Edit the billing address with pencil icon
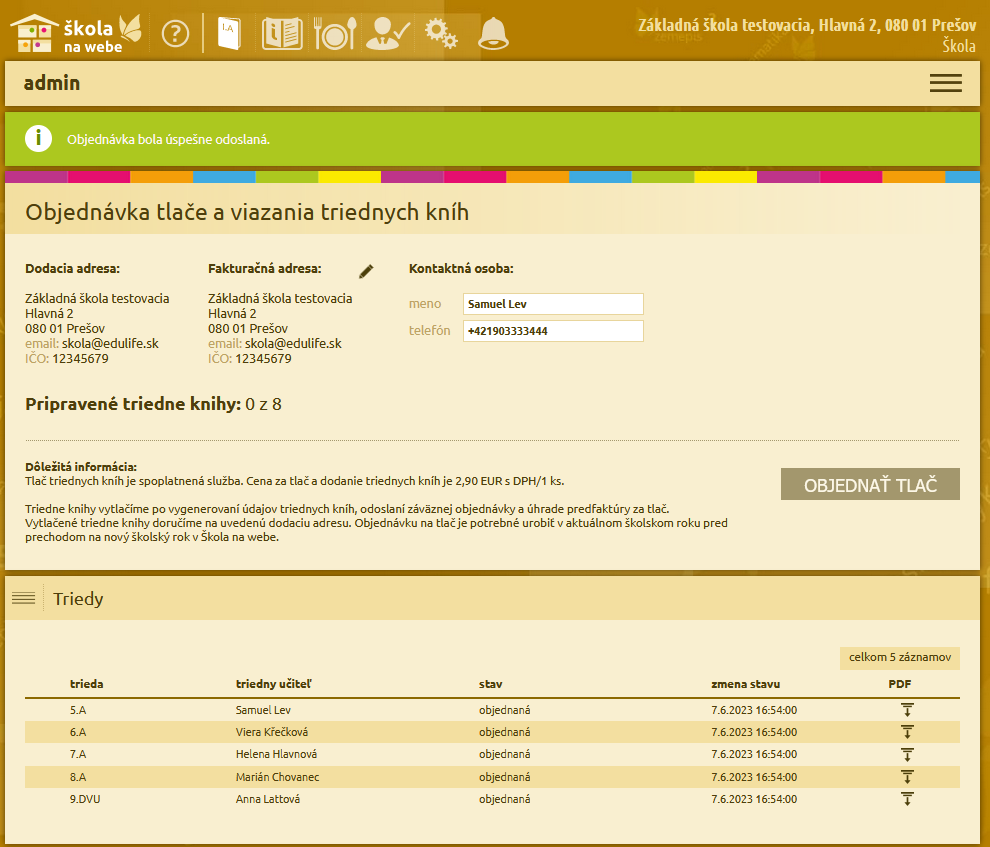The width and height of the screenshot is (990, 847). coord(366,271)
